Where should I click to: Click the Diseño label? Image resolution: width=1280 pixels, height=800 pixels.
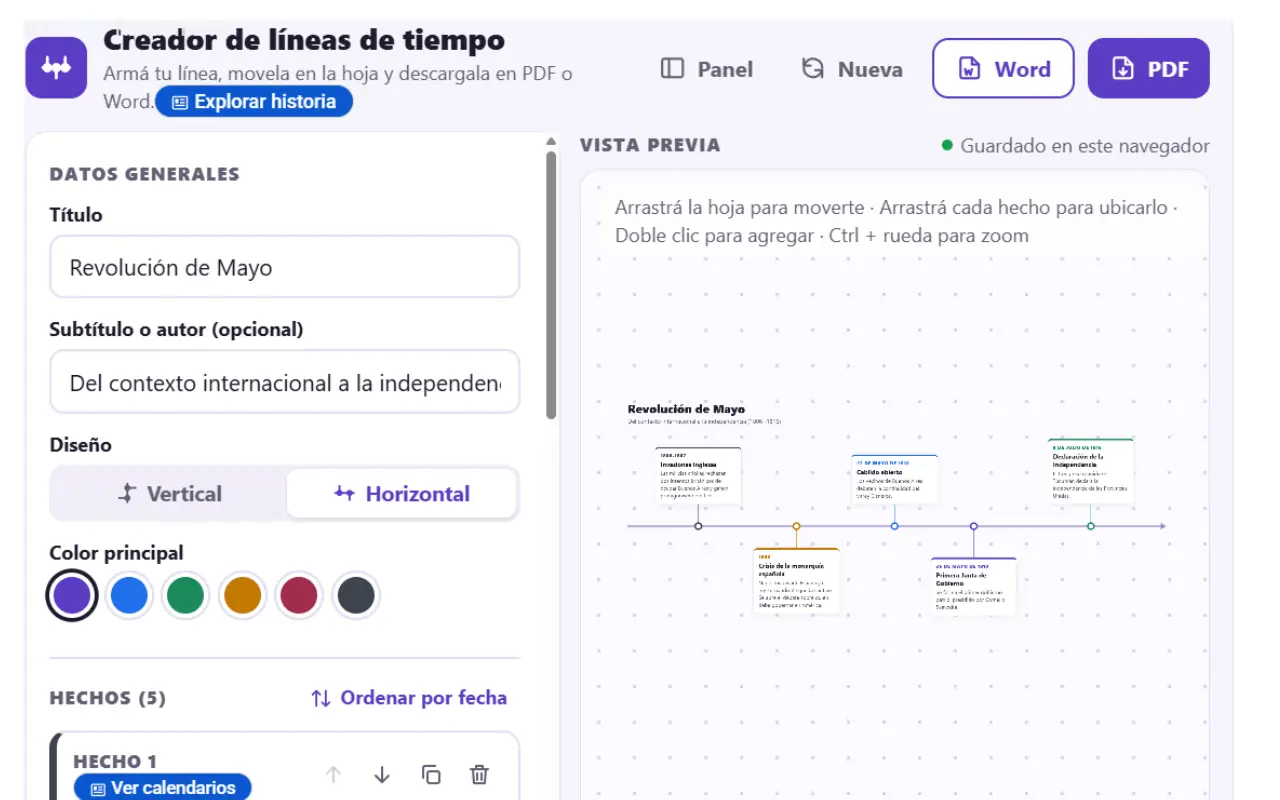coord(81,445)
